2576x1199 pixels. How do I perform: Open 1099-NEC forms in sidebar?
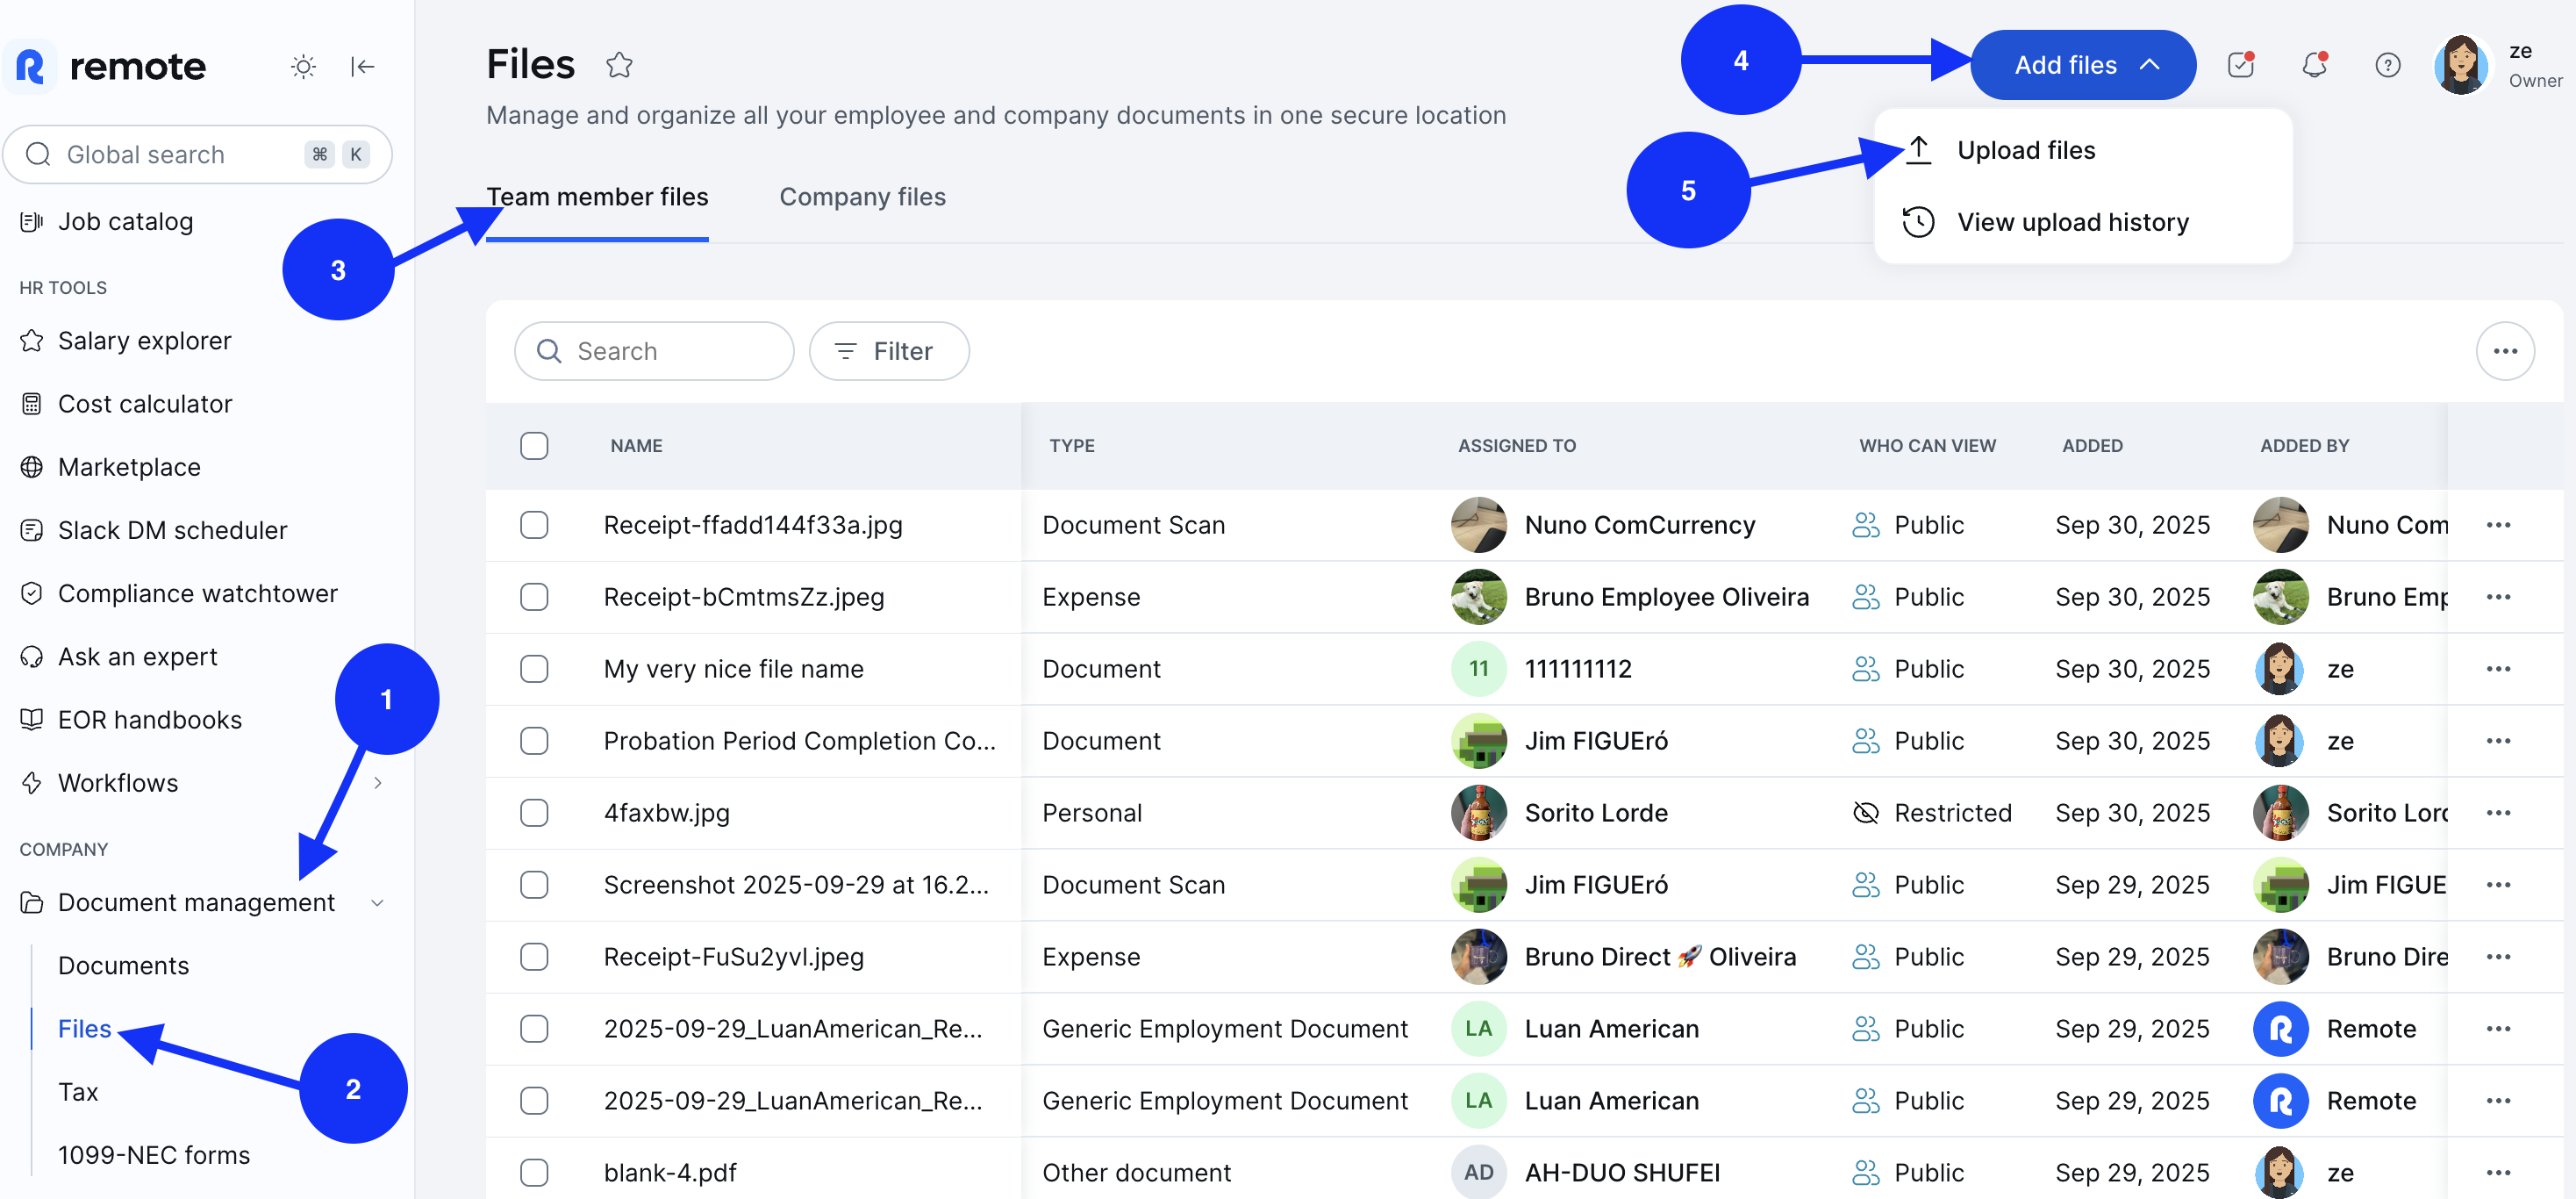(154, 1155)
